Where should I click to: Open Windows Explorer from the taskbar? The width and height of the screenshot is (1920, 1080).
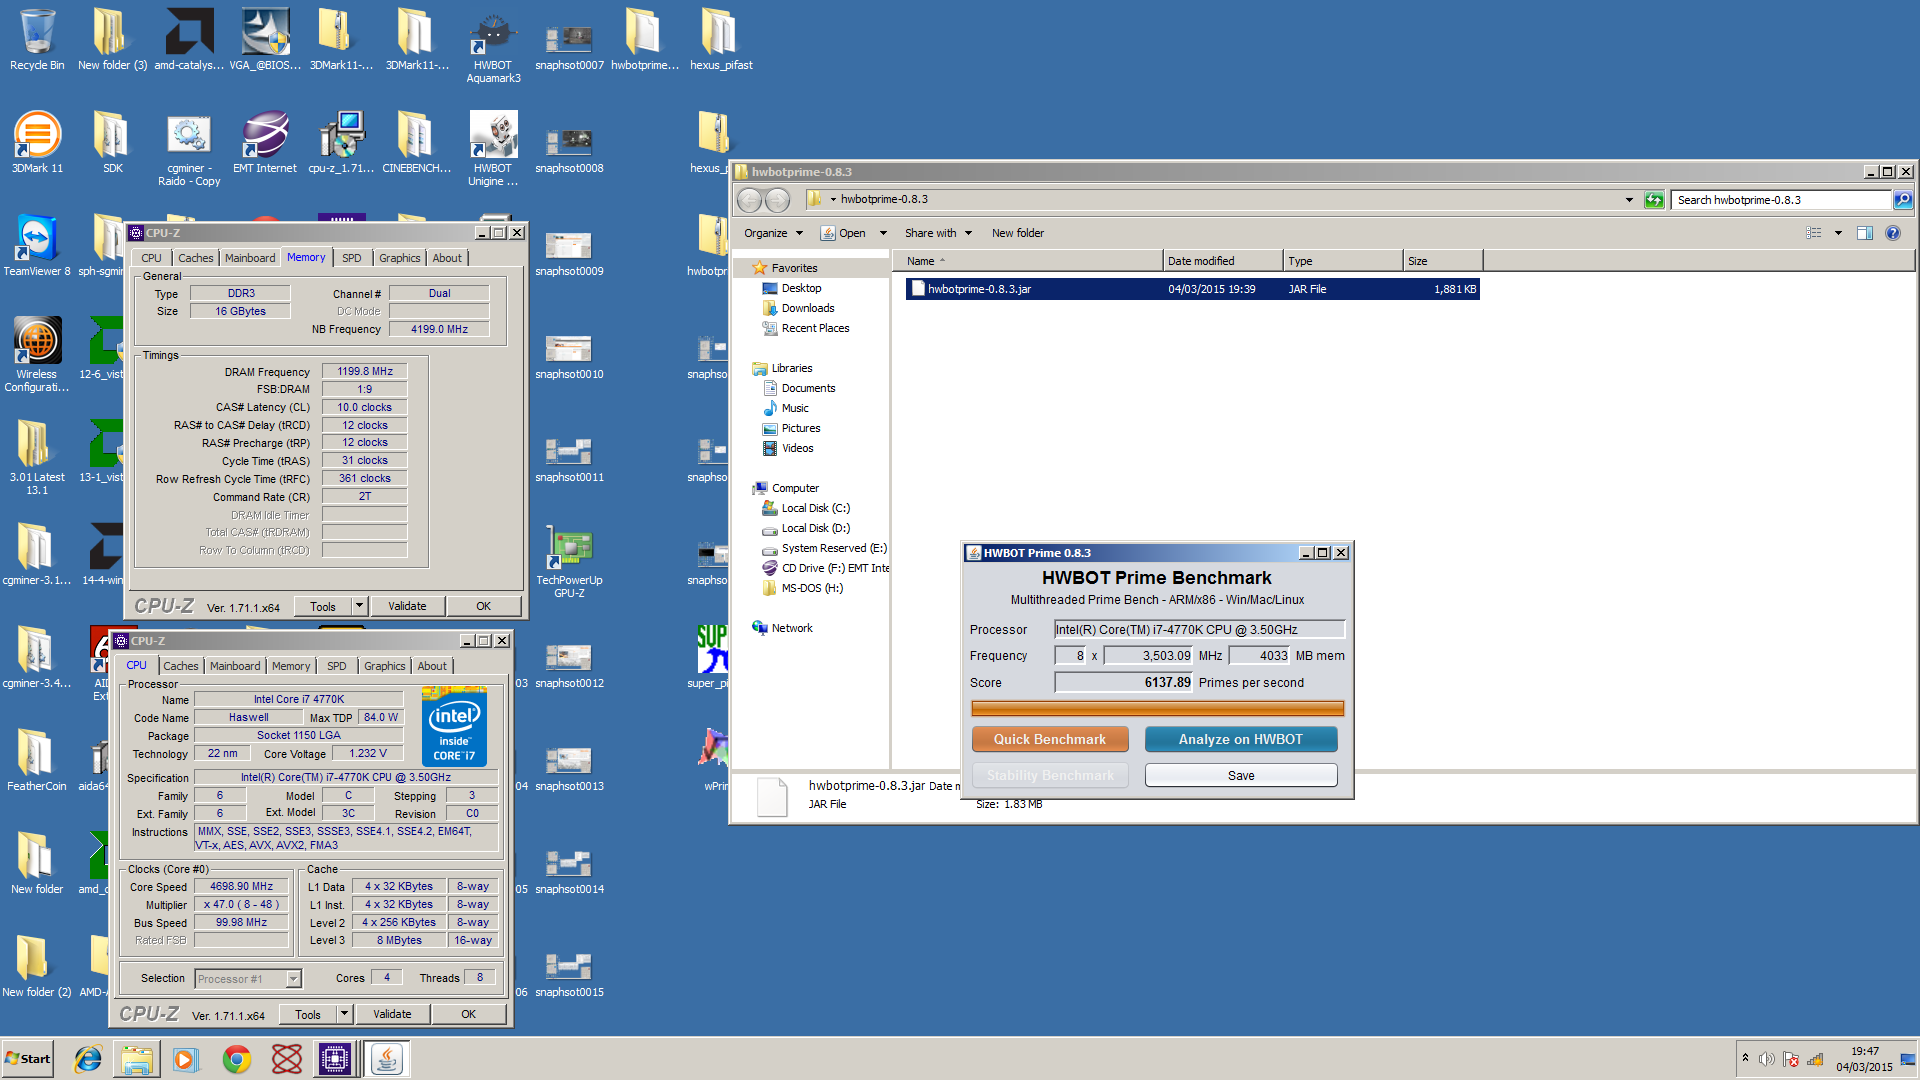click(x=137, y=1059)
